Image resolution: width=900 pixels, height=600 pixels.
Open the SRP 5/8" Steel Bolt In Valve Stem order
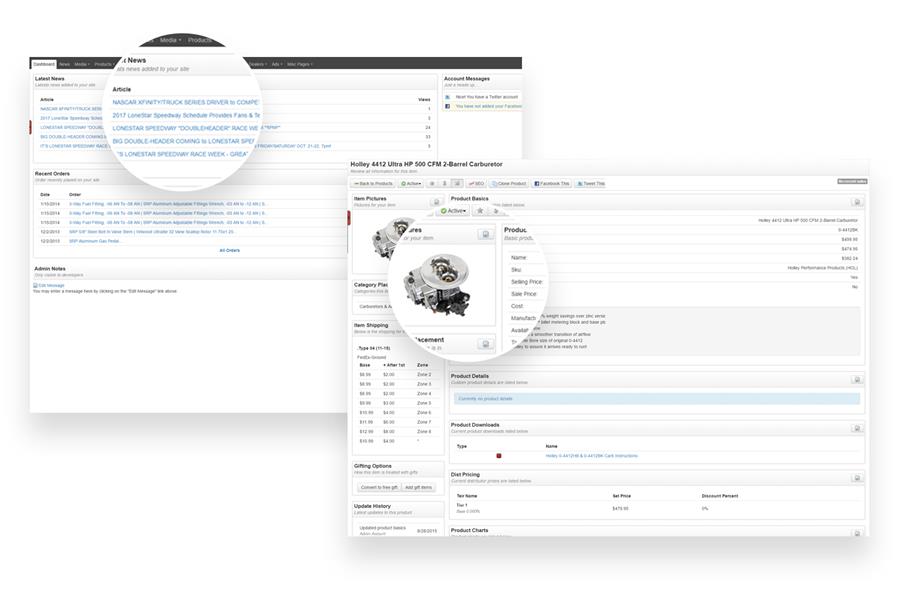point(152,232)
